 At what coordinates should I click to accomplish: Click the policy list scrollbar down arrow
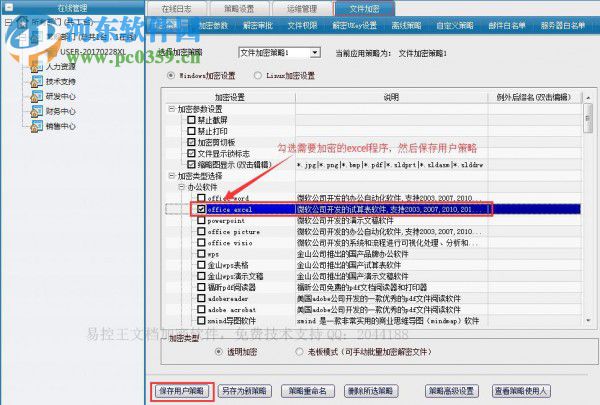(x=588, y=320)
